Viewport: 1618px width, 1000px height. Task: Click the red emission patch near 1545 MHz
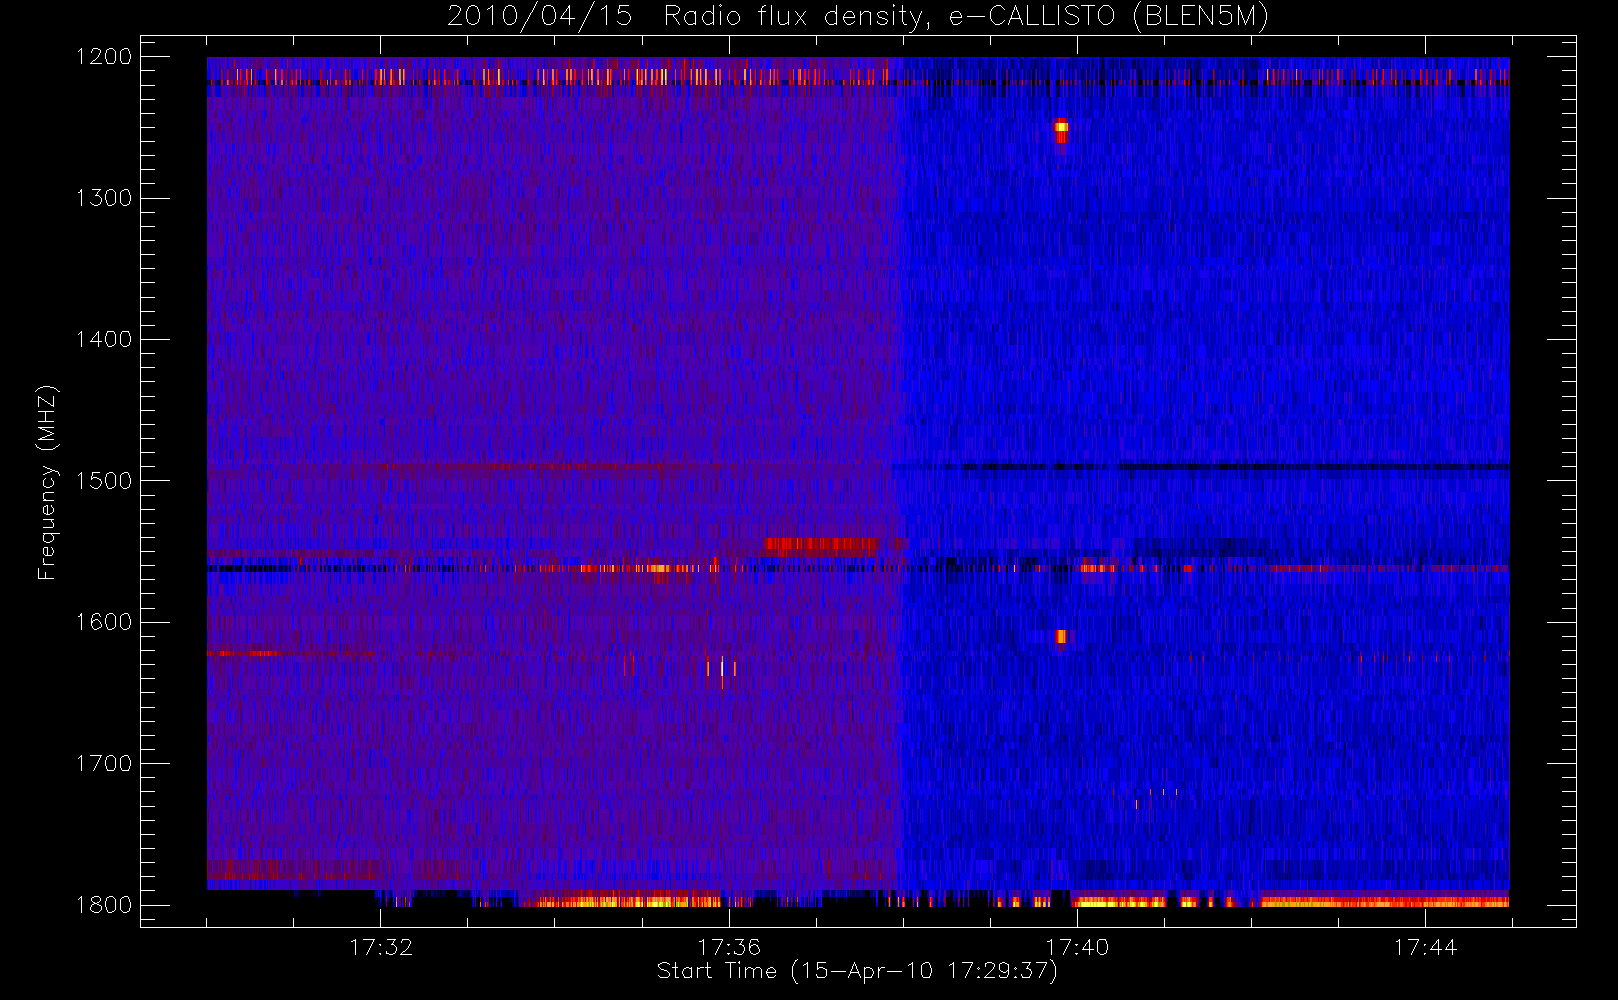click(821, 546)
